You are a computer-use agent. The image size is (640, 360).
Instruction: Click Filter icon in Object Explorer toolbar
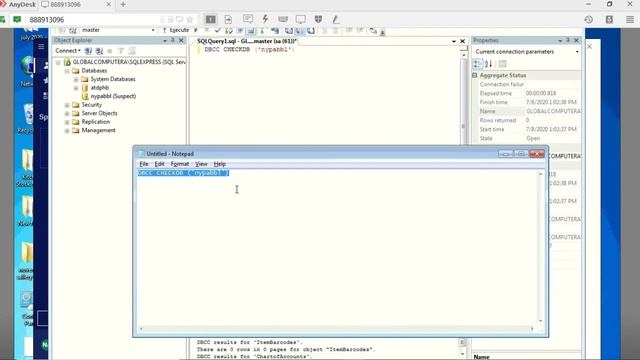coord(121,51)
